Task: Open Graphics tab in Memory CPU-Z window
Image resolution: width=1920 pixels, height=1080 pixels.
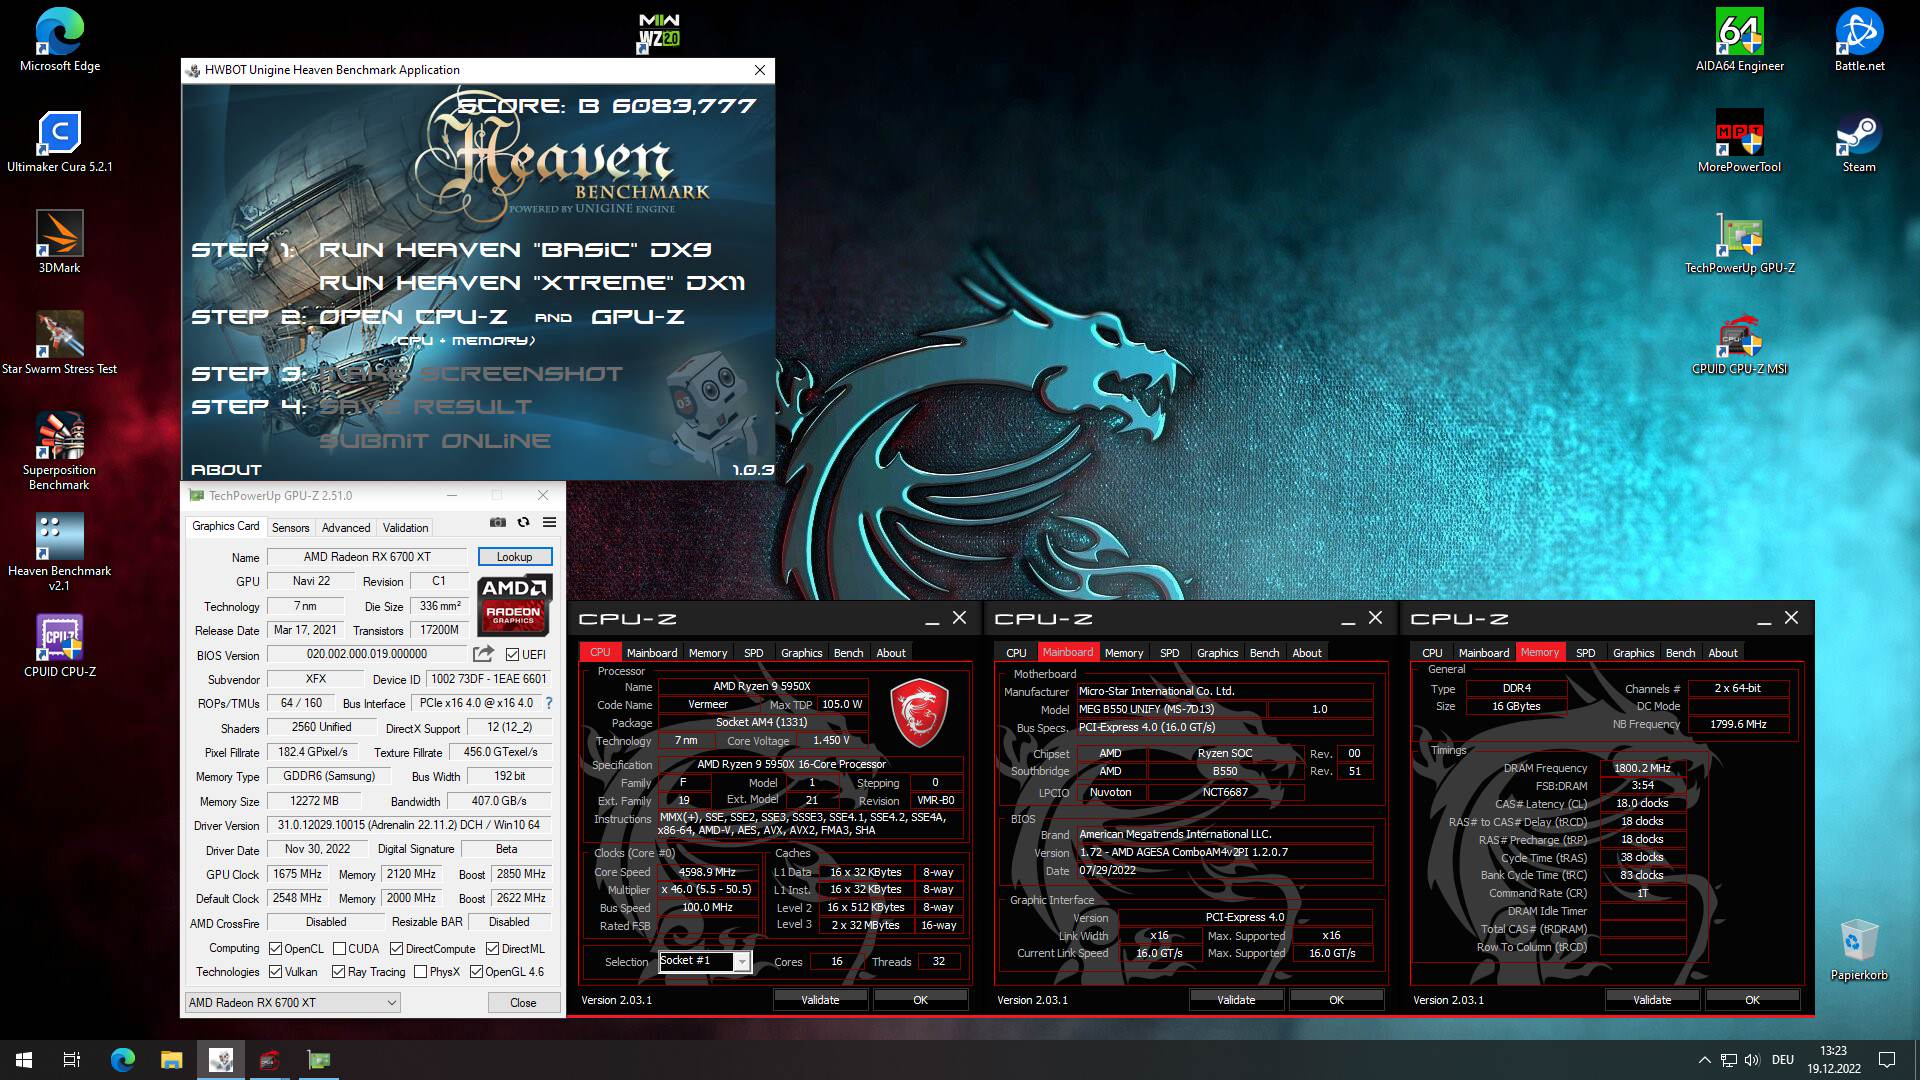Action: (1633, 652)
